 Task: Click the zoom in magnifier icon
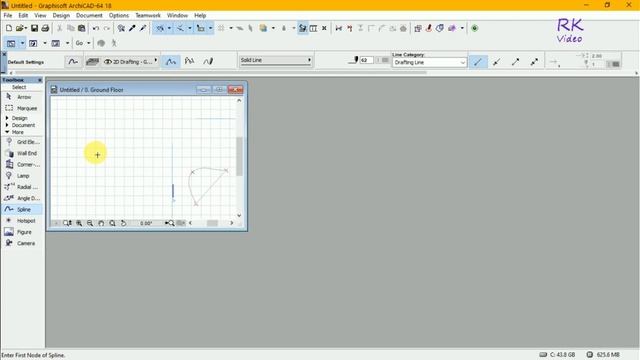79,223
